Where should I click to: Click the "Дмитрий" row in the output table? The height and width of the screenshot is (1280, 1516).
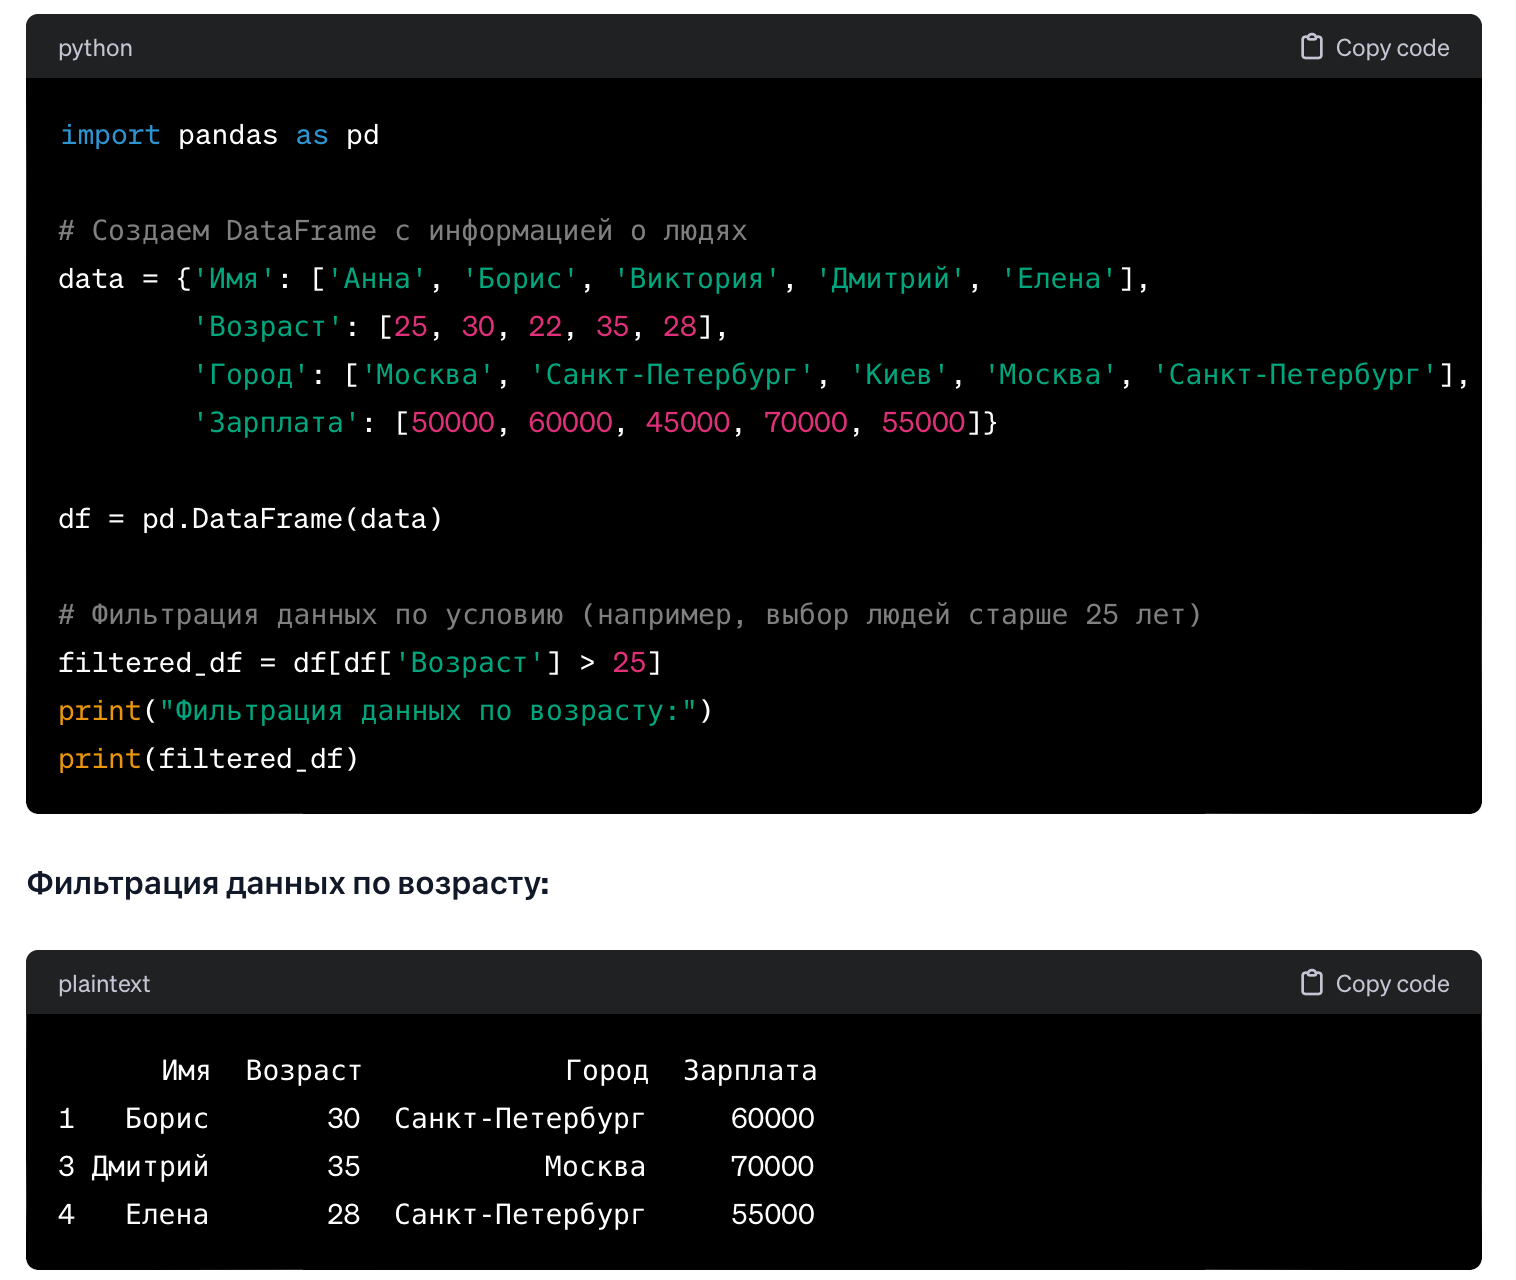[150, 1167]
